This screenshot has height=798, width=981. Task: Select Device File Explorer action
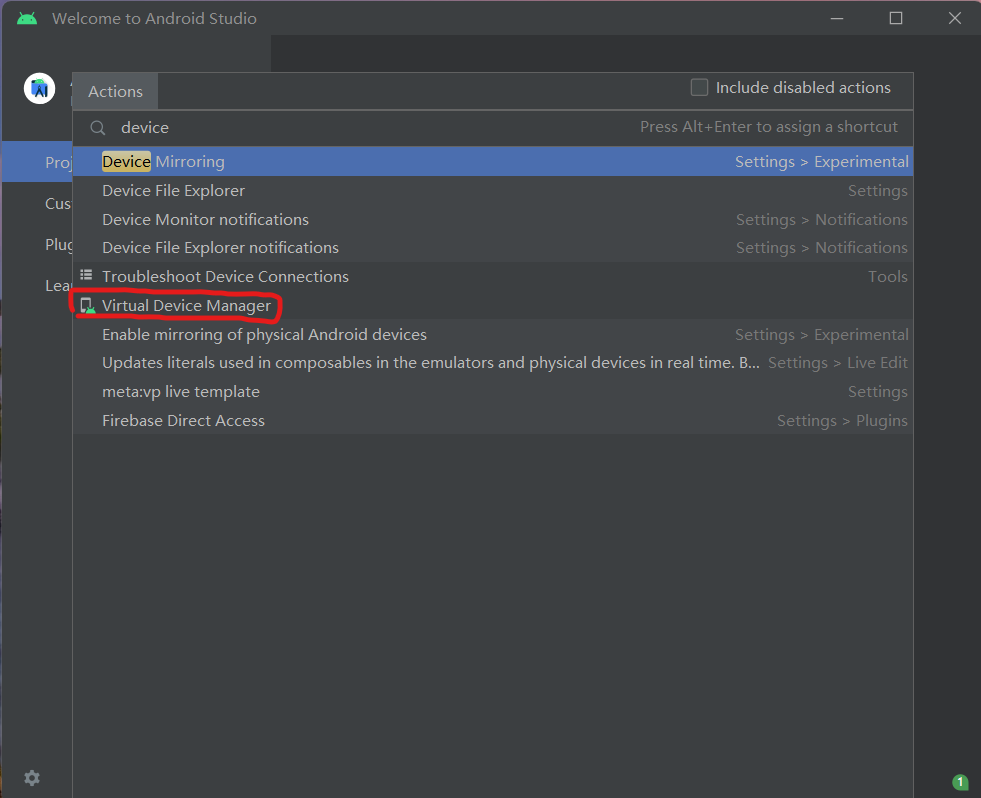493,190
